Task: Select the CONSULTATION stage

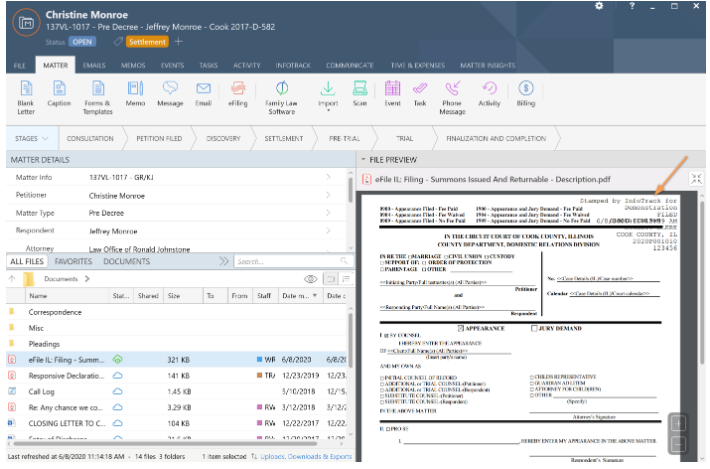Action: 90,139
